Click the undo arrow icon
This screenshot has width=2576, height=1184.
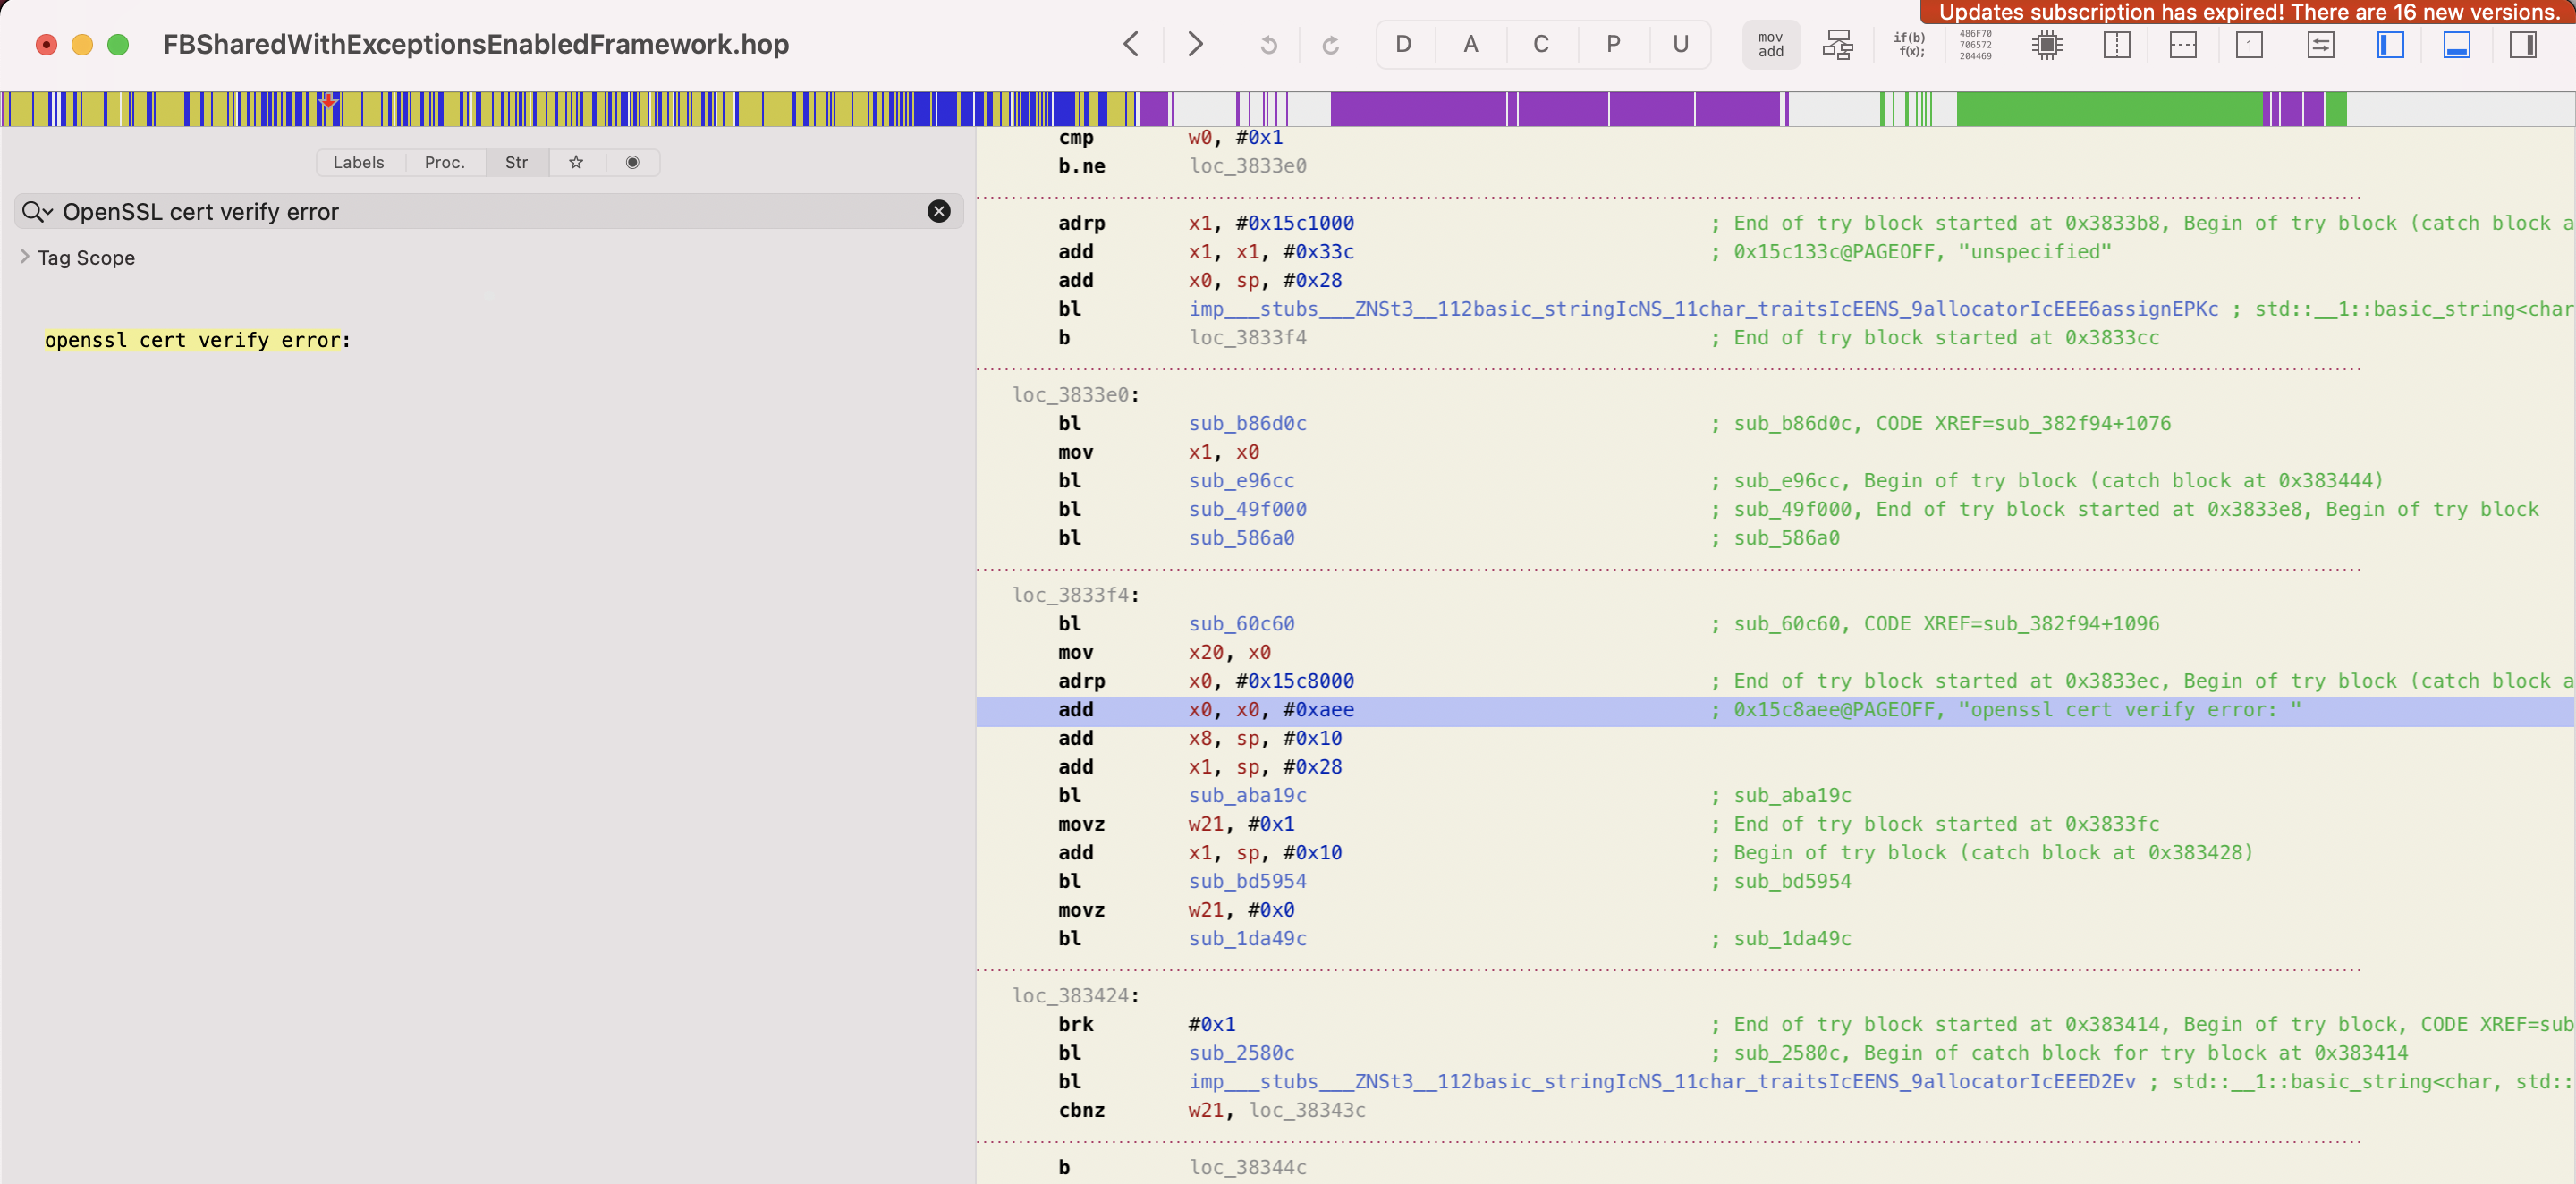1267,45
